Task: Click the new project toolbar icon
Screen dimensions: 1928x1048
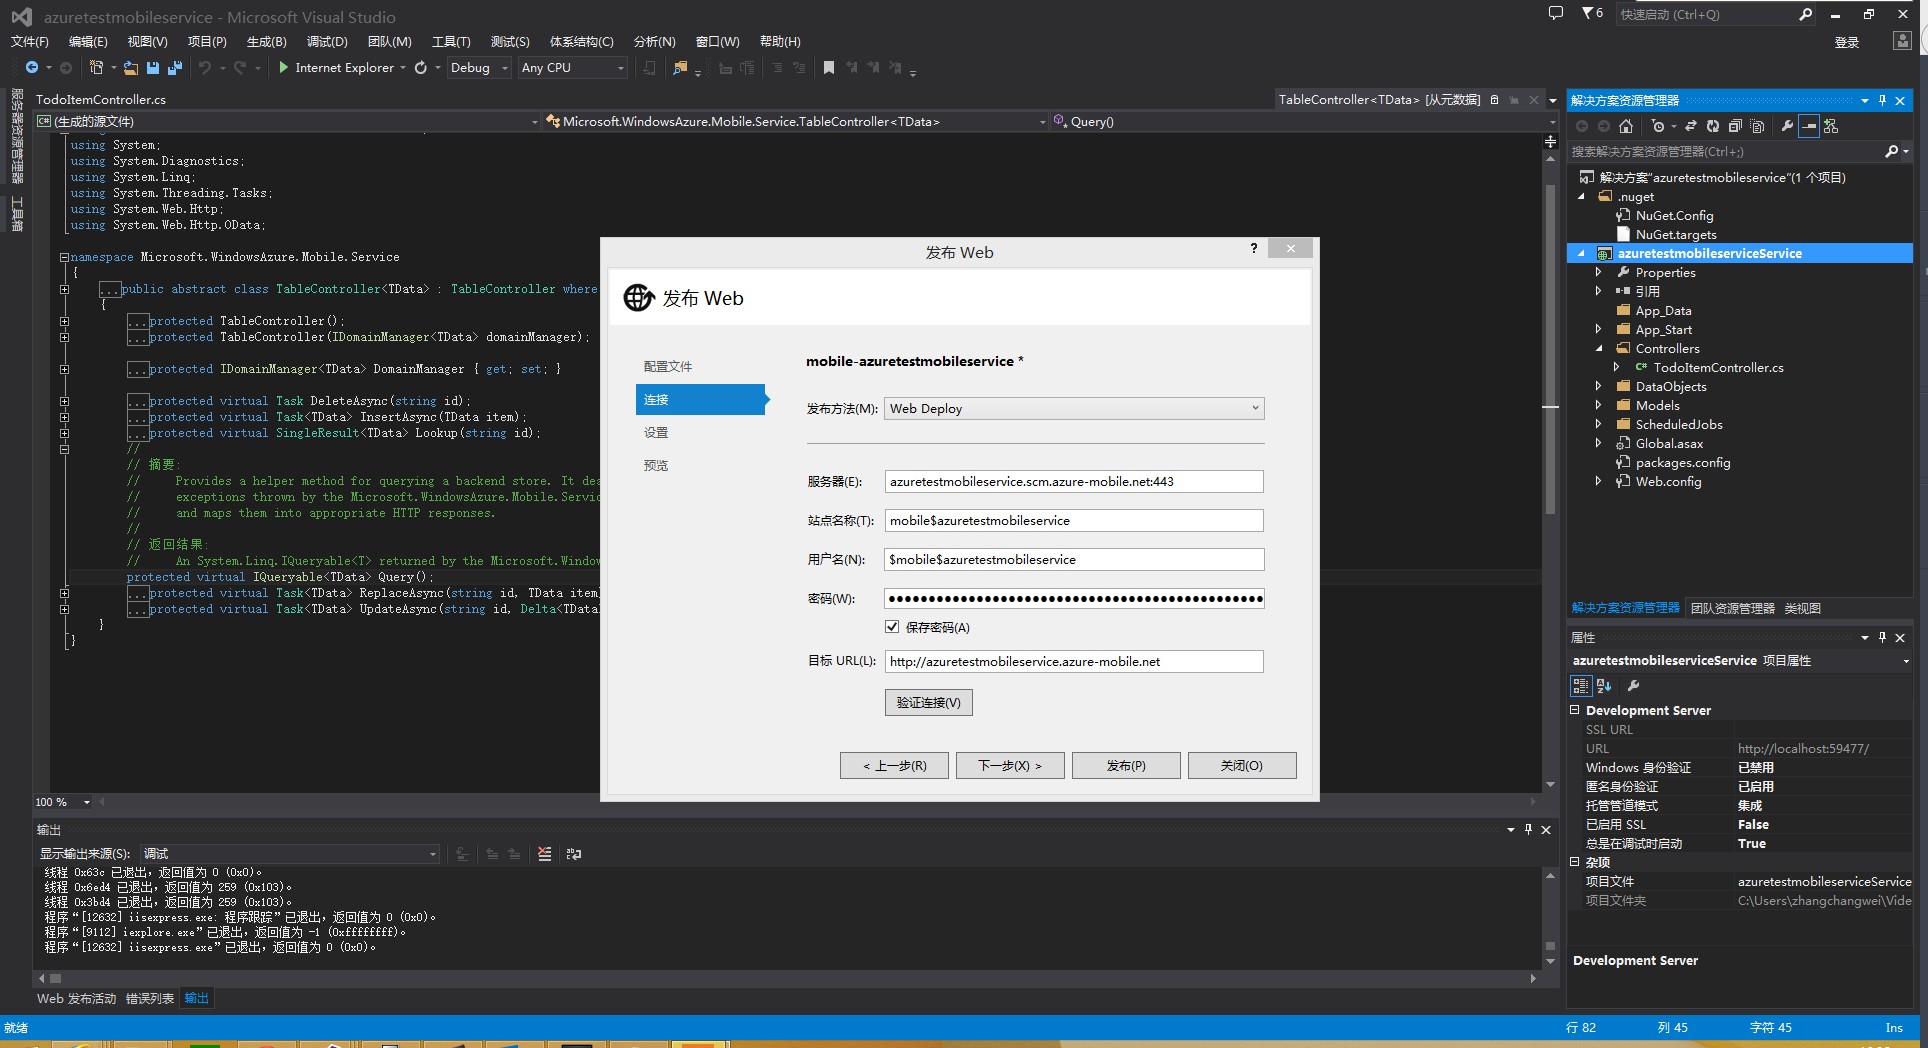Action: click(x=97, y=68)
